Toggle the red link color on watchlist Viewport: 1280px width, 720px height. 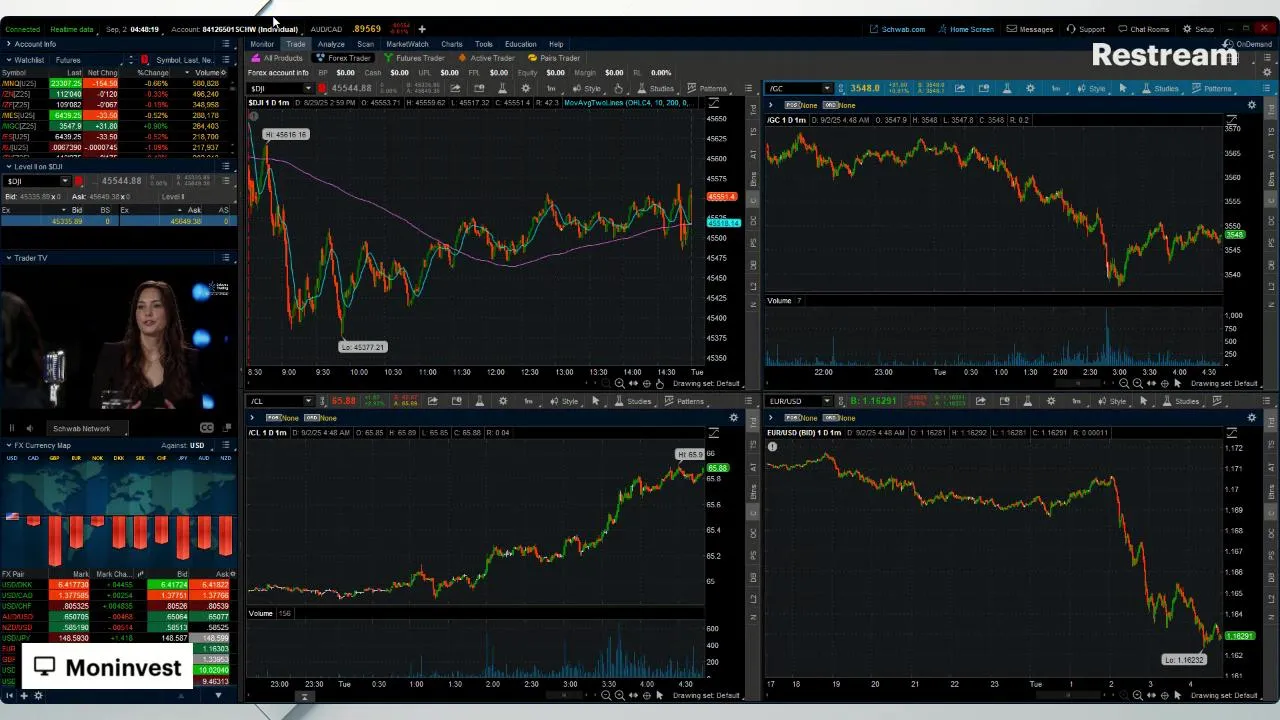145,60
